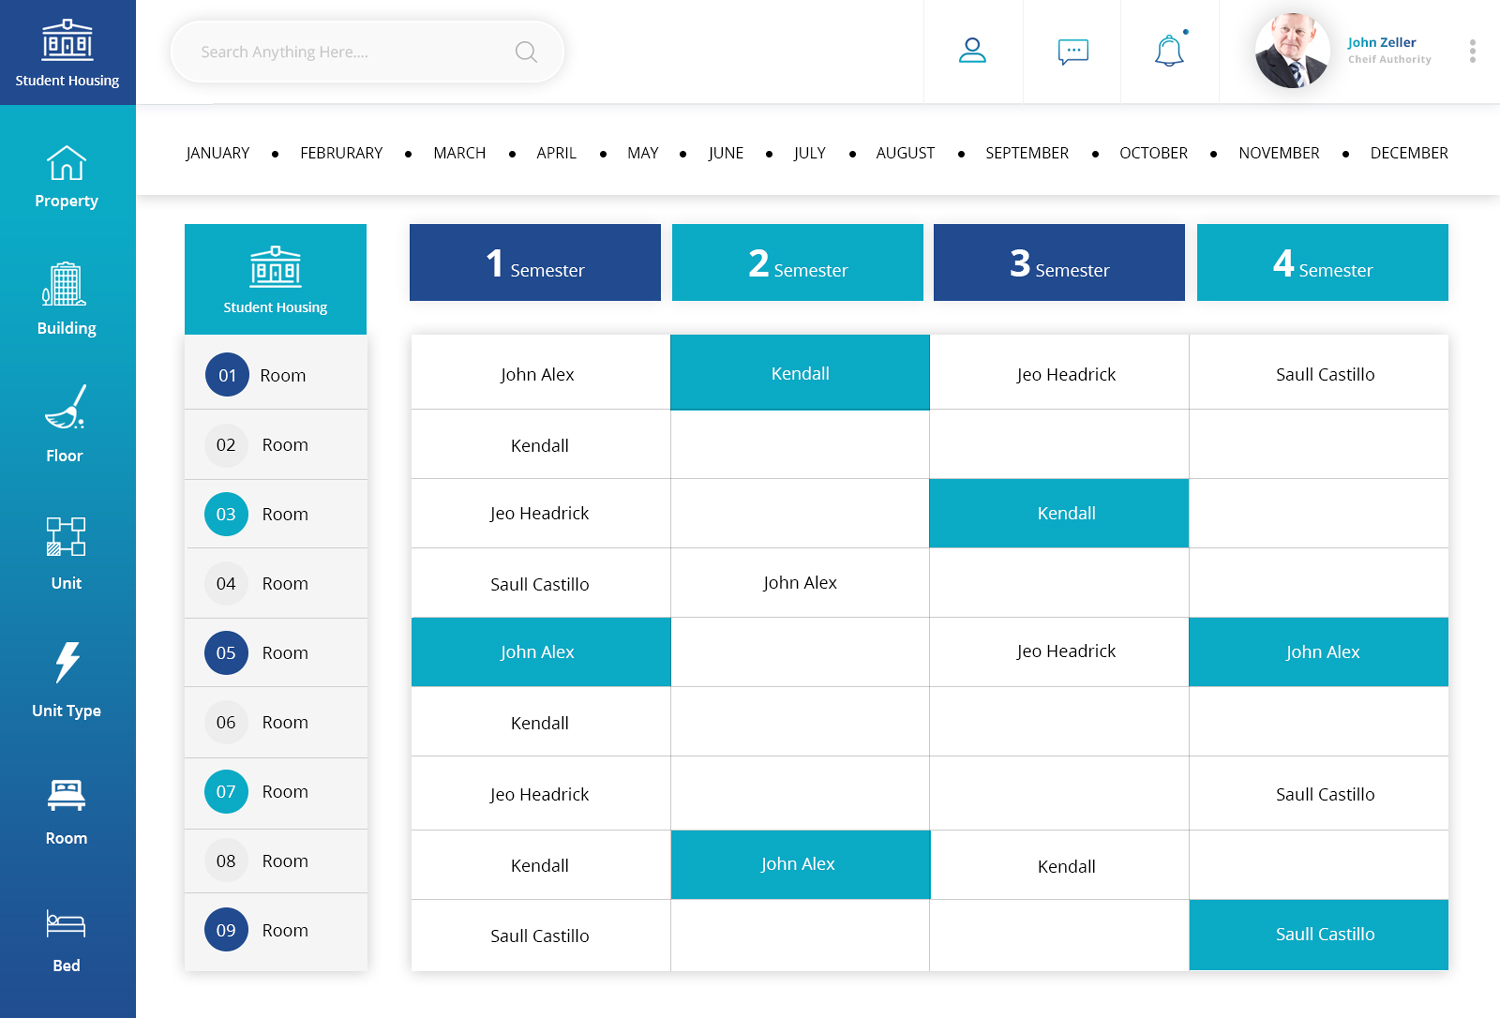Open the Bed sidebar icon
1500x1018 pixels.
pyautogui.click(x=66, y=924)
